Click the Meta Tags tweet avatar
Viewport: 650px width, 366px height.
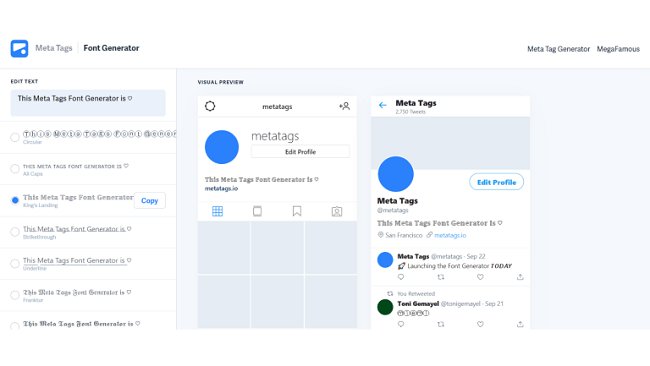point(385,260)
